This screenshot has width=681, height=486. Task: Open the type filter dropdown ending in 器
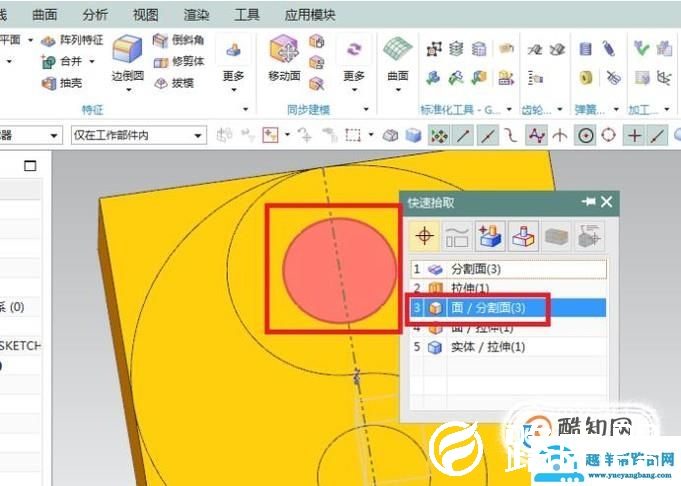click(30, 136)
